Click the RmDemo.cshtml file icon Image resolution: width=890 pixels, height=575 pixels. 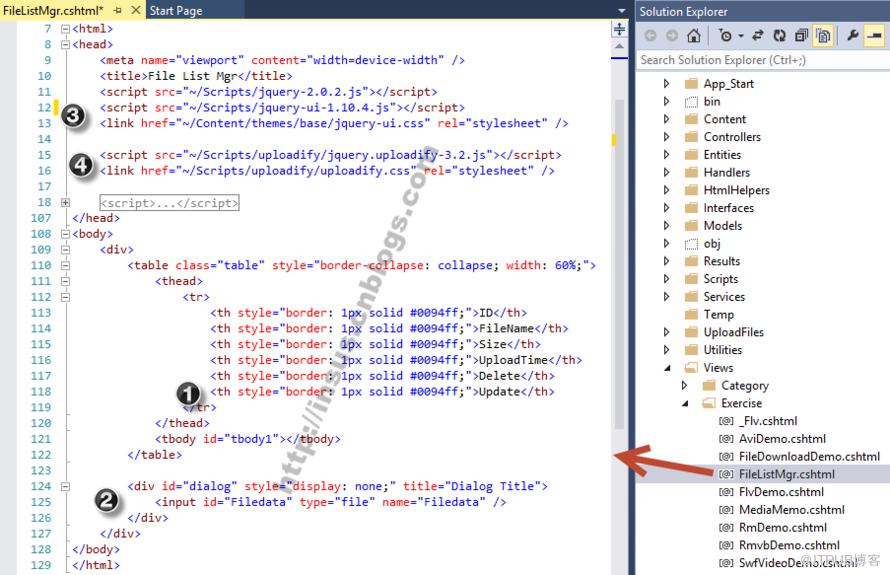coord(726,527)
